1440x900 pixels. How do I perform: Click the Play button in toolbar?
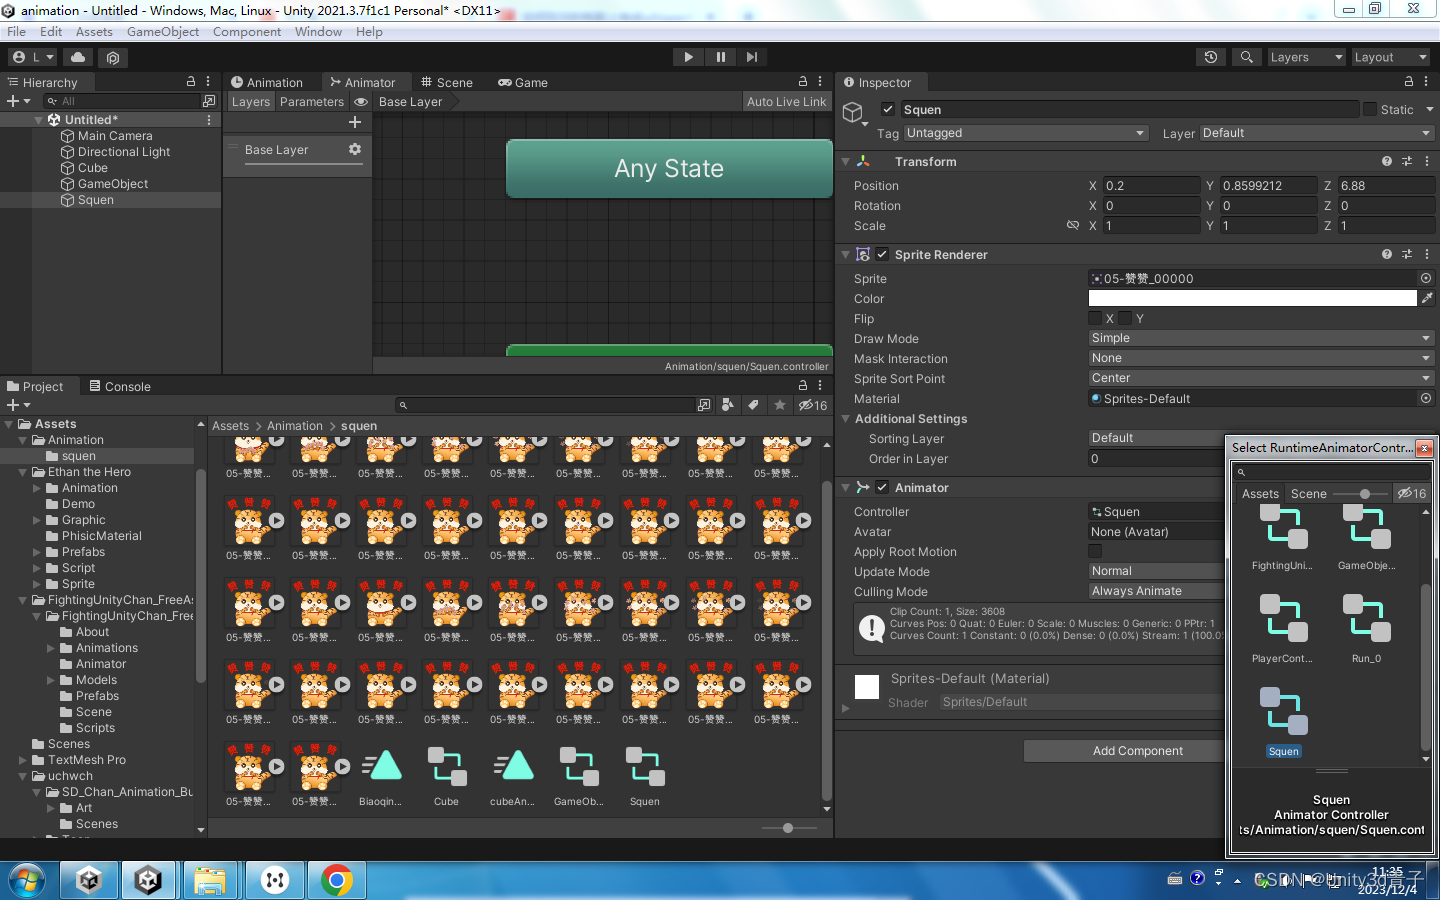tap(688, 57)
